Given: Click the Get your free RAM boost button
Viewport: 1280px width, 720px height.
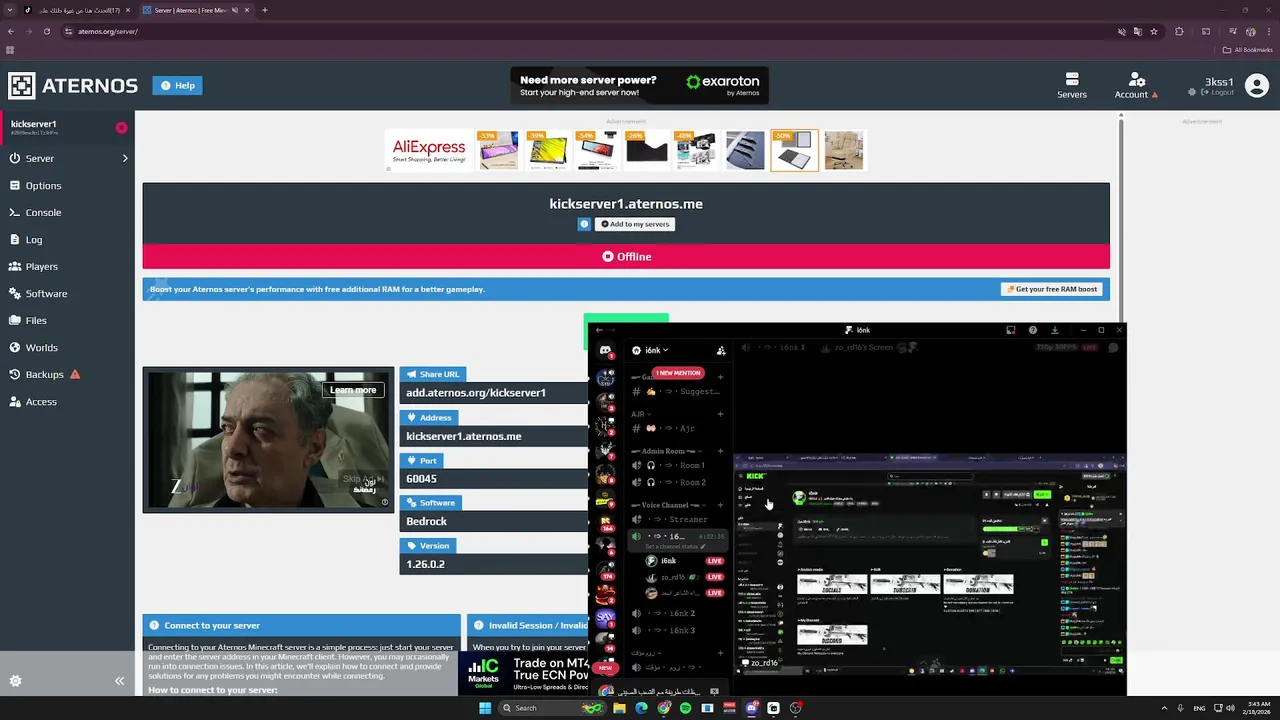Looking at the screenshot, I should (x=1051, y=289).
